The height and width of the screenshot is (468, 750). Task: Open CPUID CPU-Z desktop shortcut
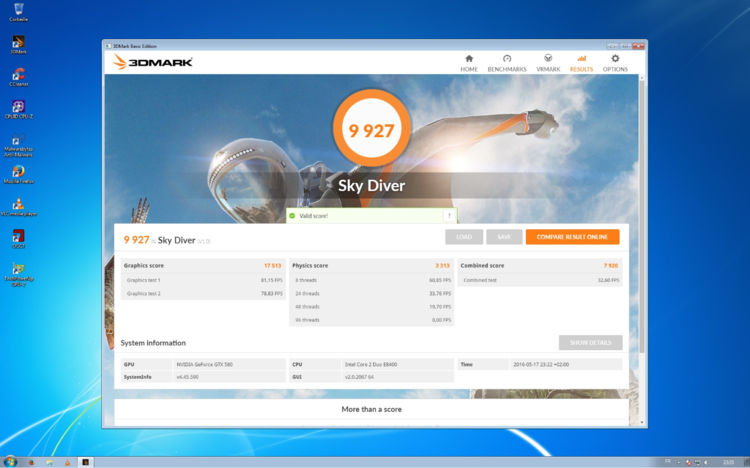[19, 110]
